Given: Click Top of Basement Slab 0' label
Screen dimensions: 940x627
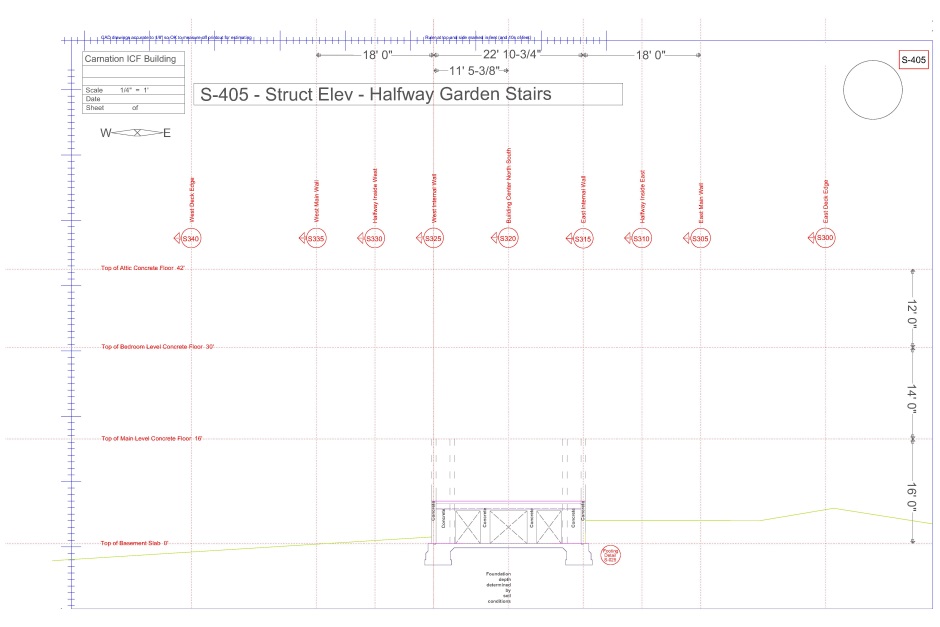Looking at the screenshot, I should tap(134, 543).
